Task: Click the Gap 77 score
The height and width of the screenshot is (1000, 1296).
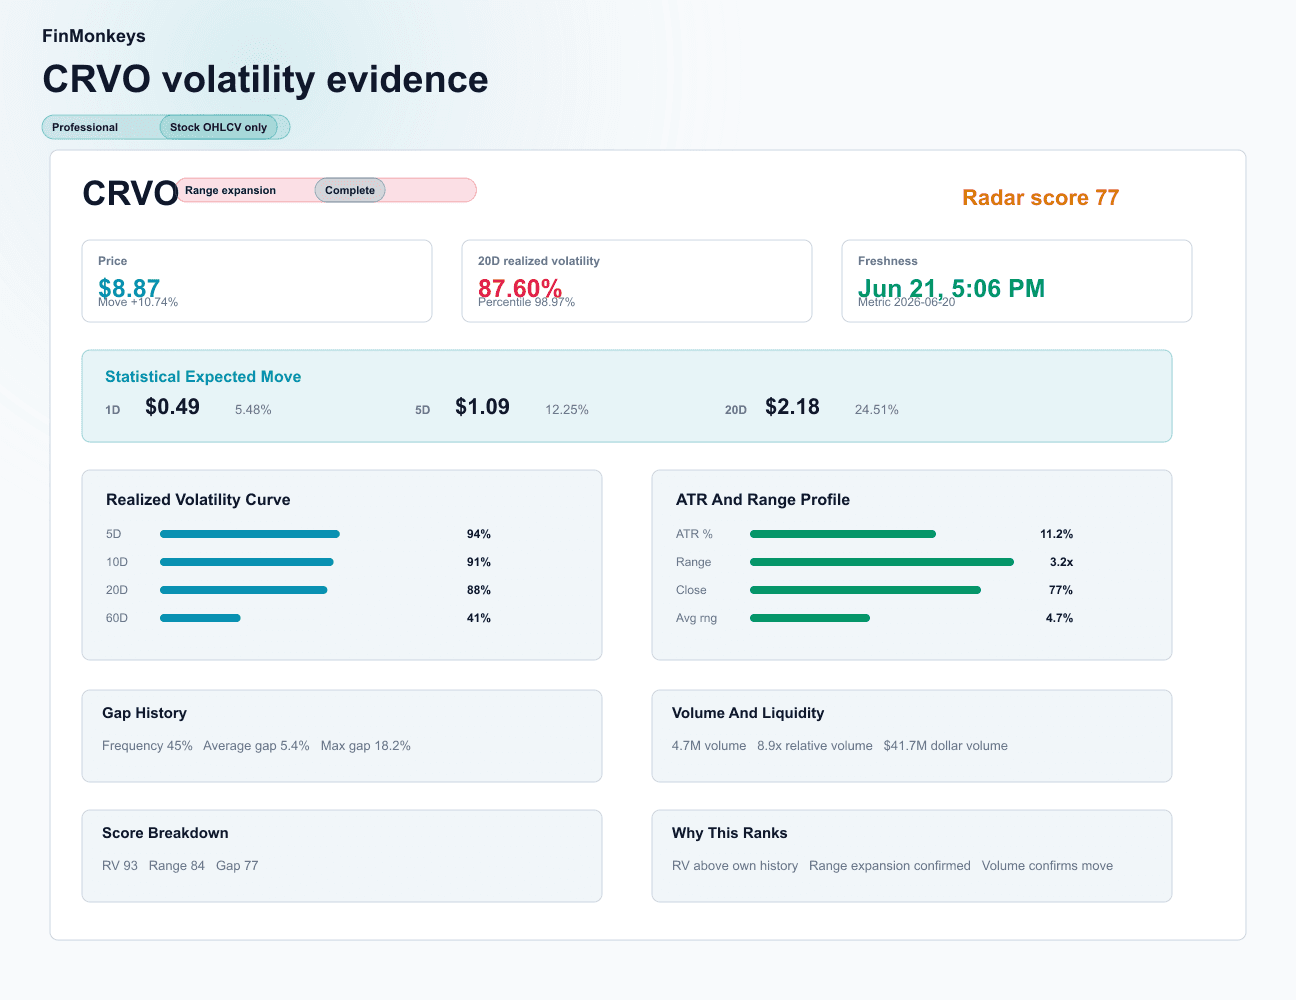Action: (237, 866)
